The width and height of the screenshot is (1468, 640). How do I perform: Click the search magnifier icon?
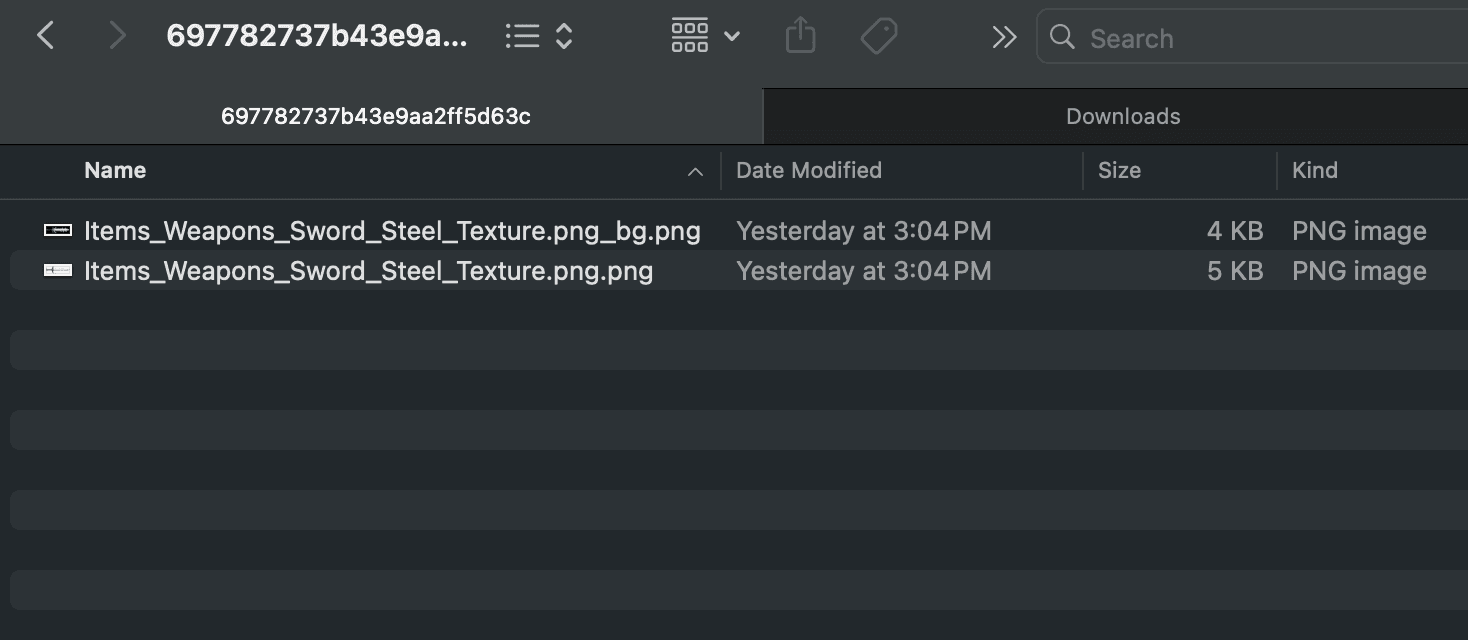[1062, 37]
